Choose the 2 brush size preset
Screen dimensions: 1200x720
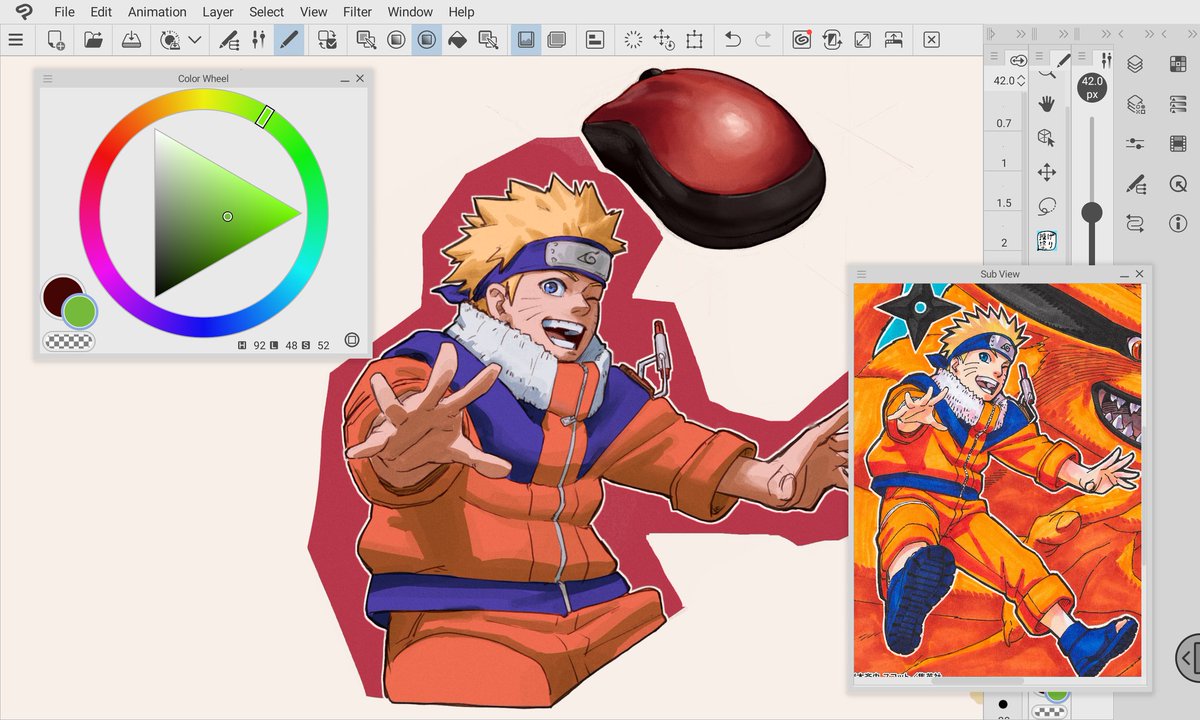(1004, 243)
